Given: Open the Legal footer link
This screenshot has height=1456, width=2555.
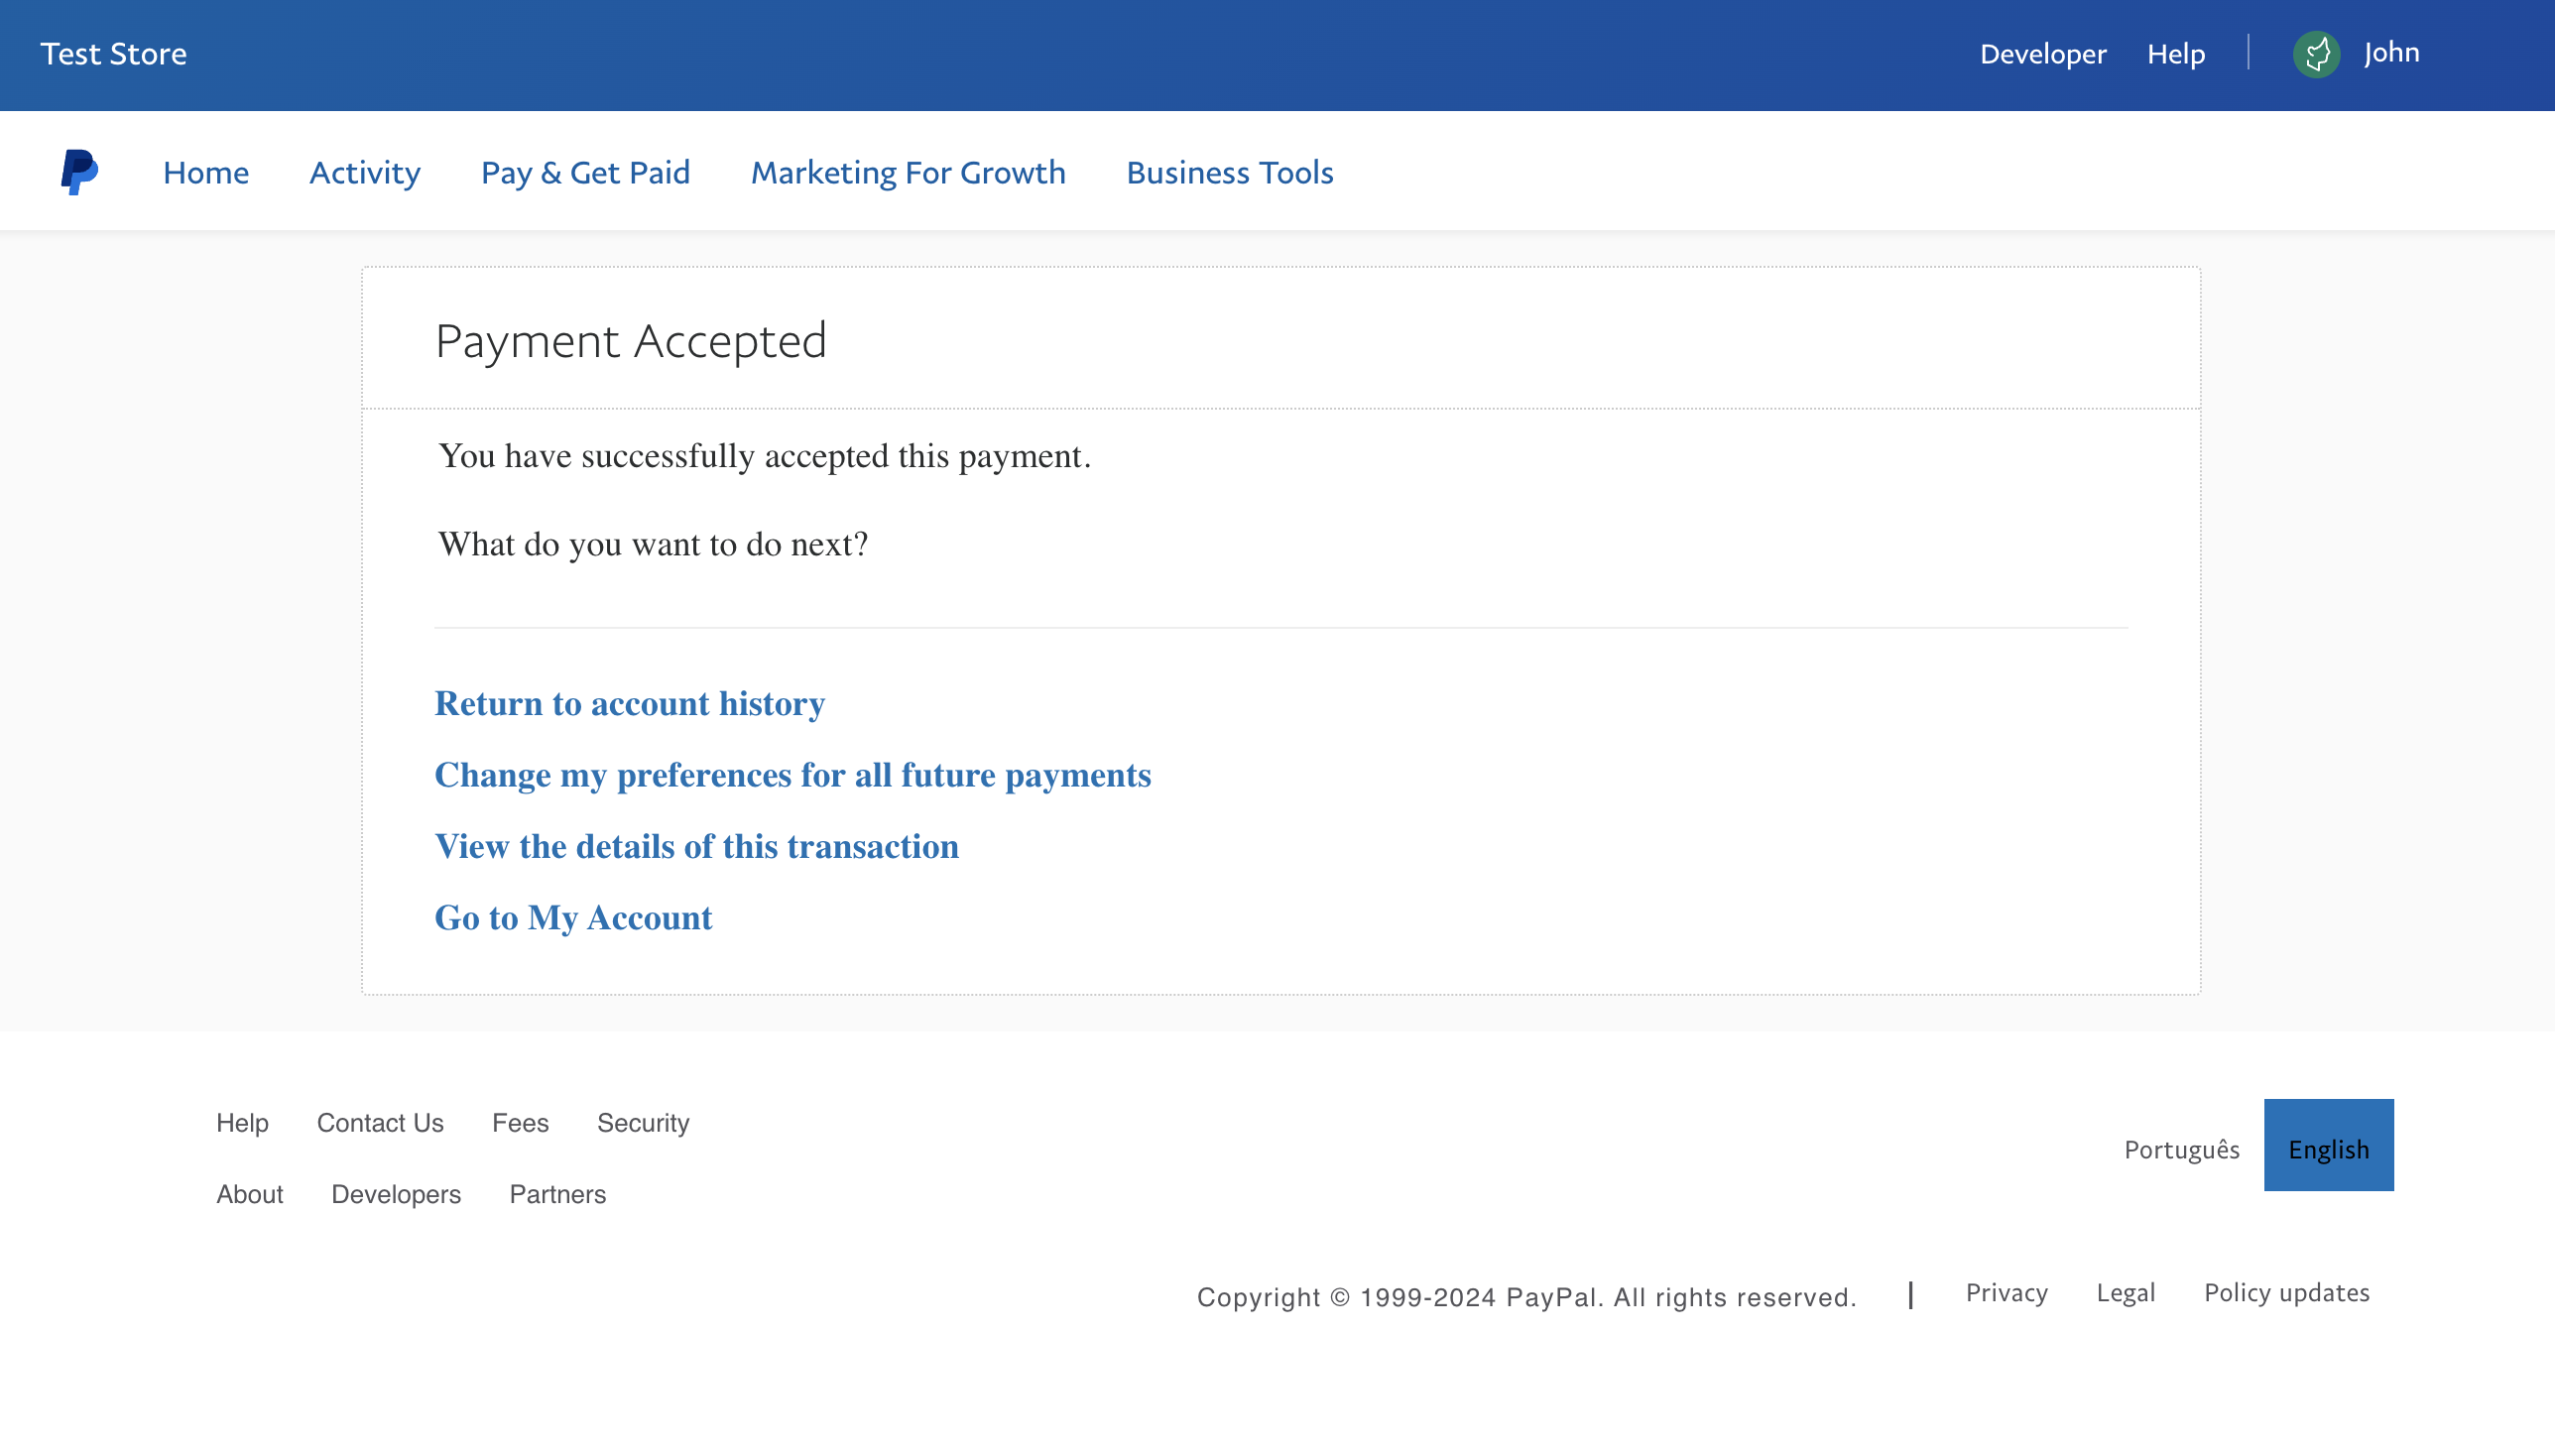Looking at the screenshot, I should pos(2126,1292).
